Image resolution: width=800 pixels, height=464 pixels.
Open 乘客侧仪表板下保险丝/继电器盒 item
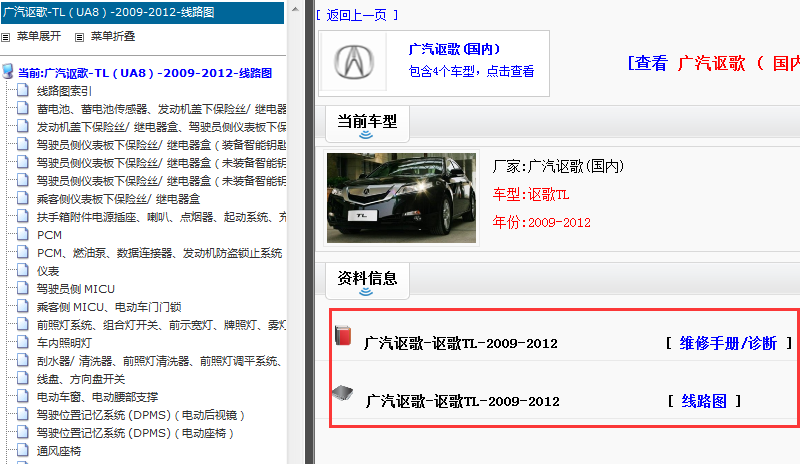(118, 199)
